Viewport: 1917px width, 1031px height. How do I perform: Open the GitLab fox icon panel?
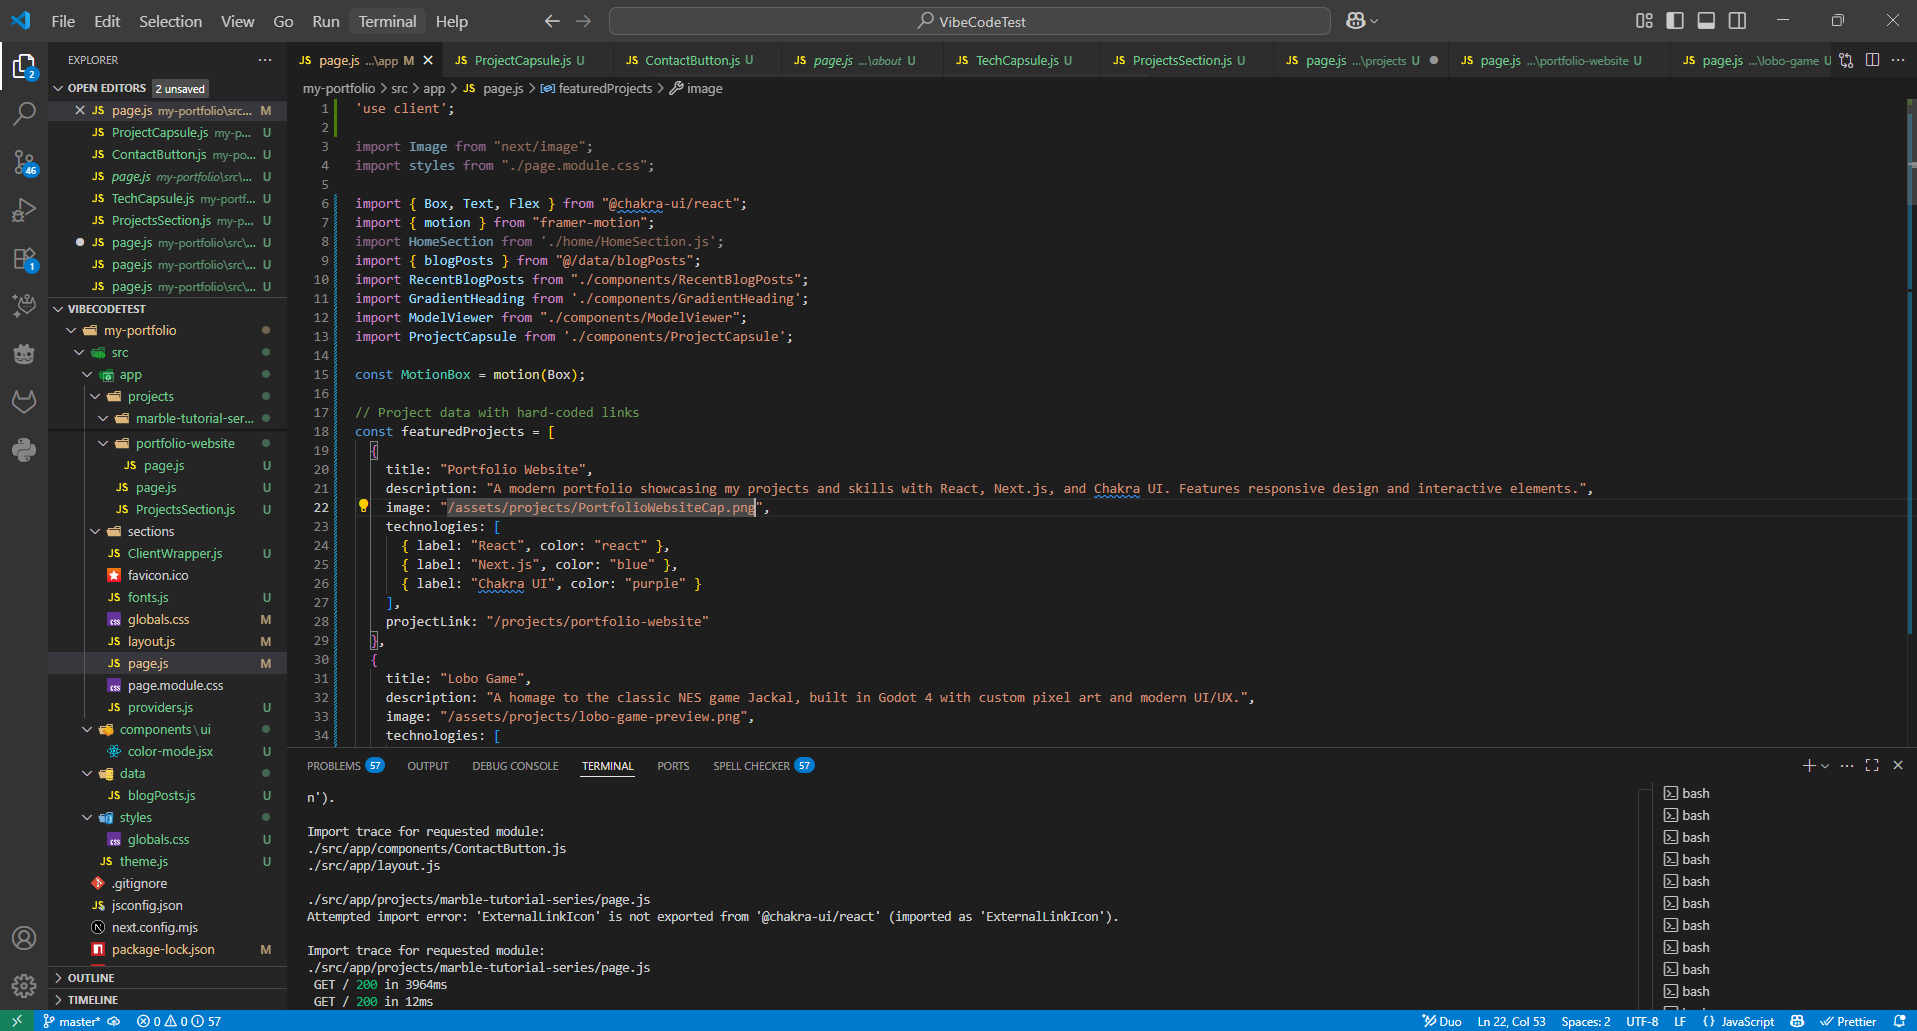coord(24,402)
